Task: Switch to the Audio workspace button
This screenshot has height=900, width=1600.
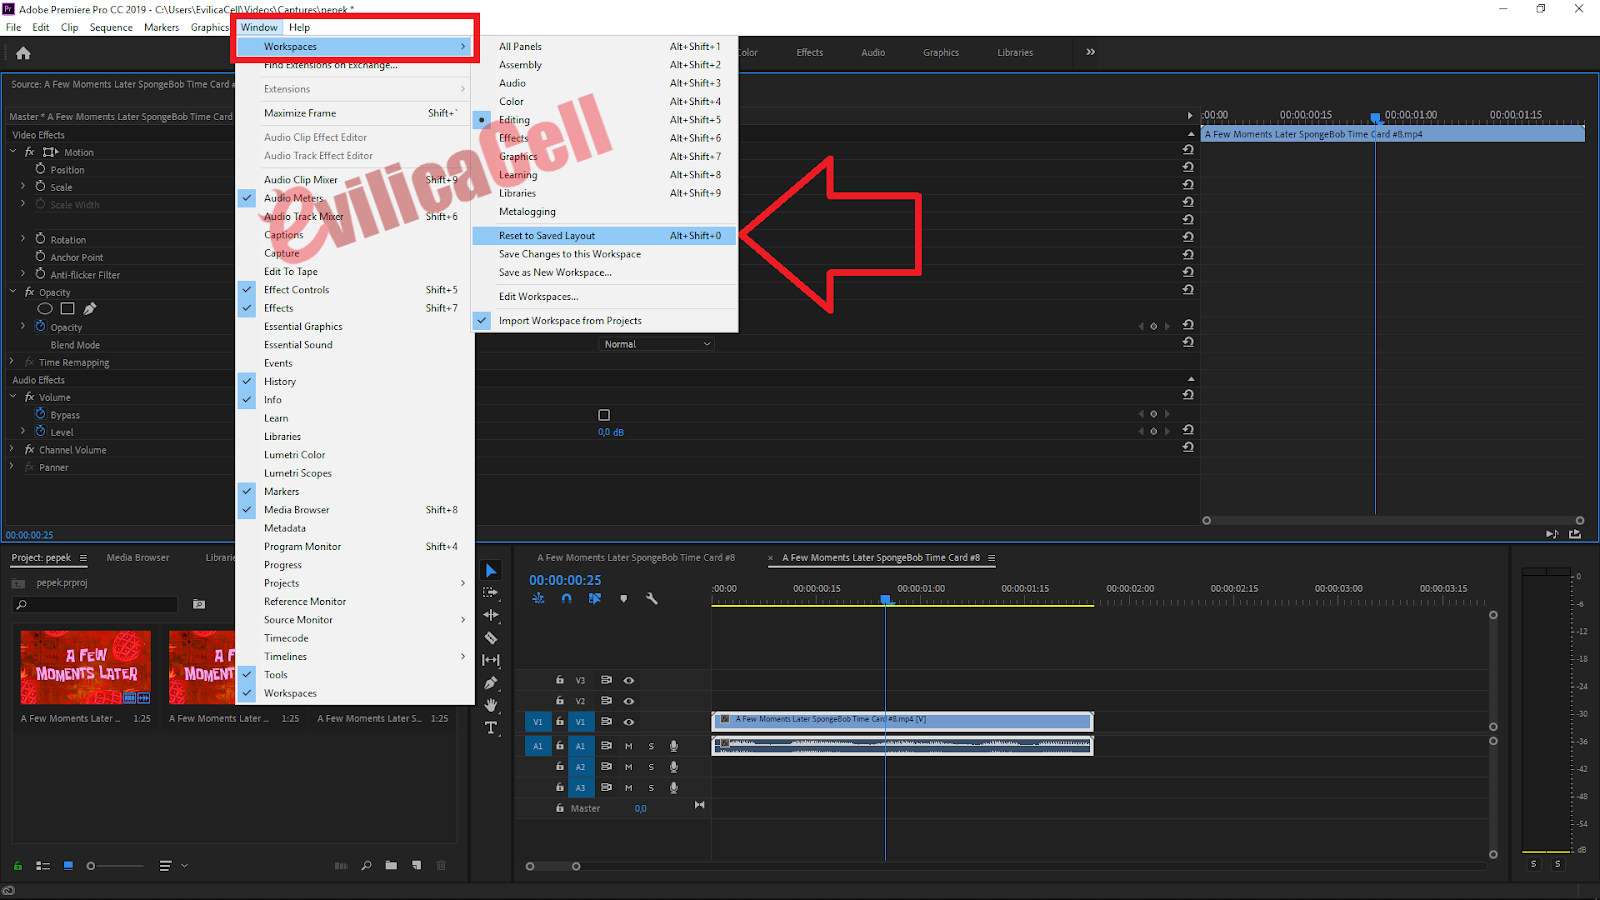Action: pyautogui.click(x=873, y=52)
